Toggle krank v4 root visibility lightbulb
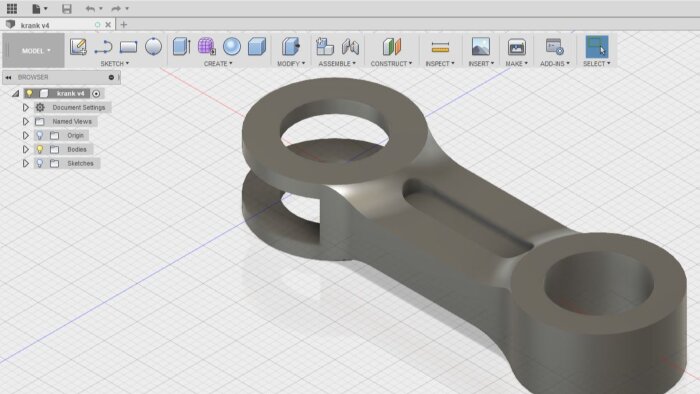This screenshot has height=394, width=700. [29, 93]
